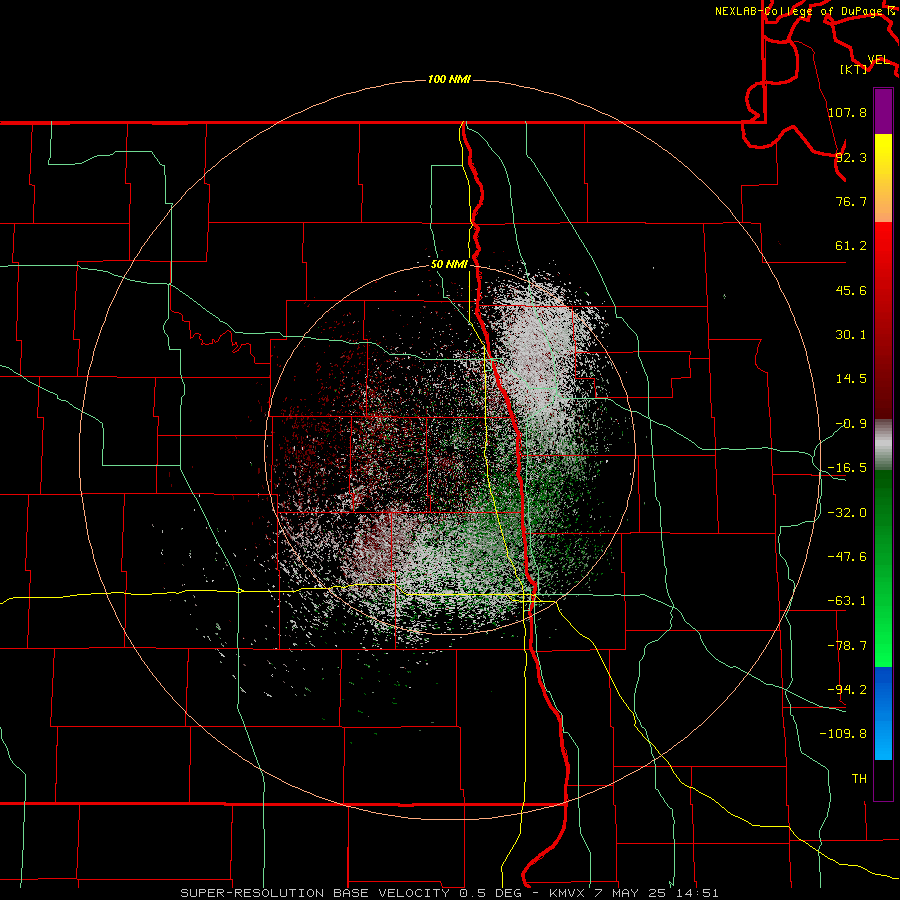Viewport: 900px width, 900px height.
Task: Click the Super-Resolution Base Velocity caption
Action: pos(449,893)
